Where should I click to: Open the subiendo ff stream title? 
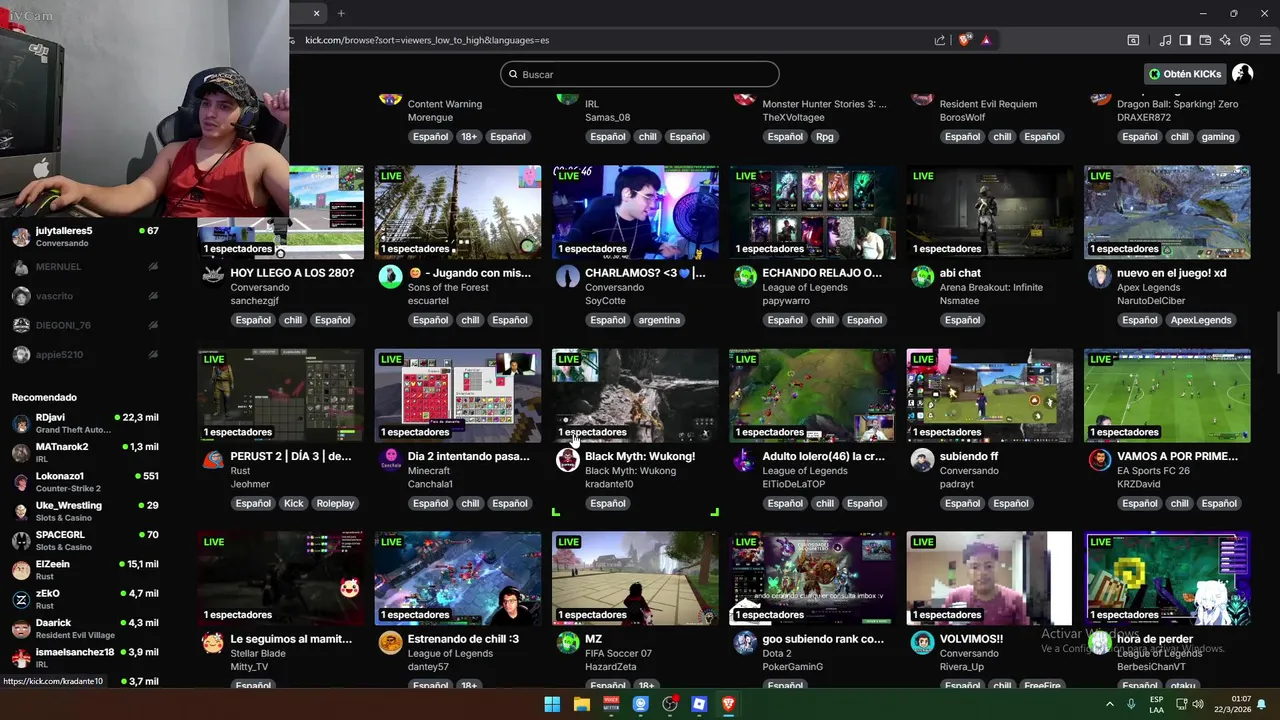click(969, 456)
